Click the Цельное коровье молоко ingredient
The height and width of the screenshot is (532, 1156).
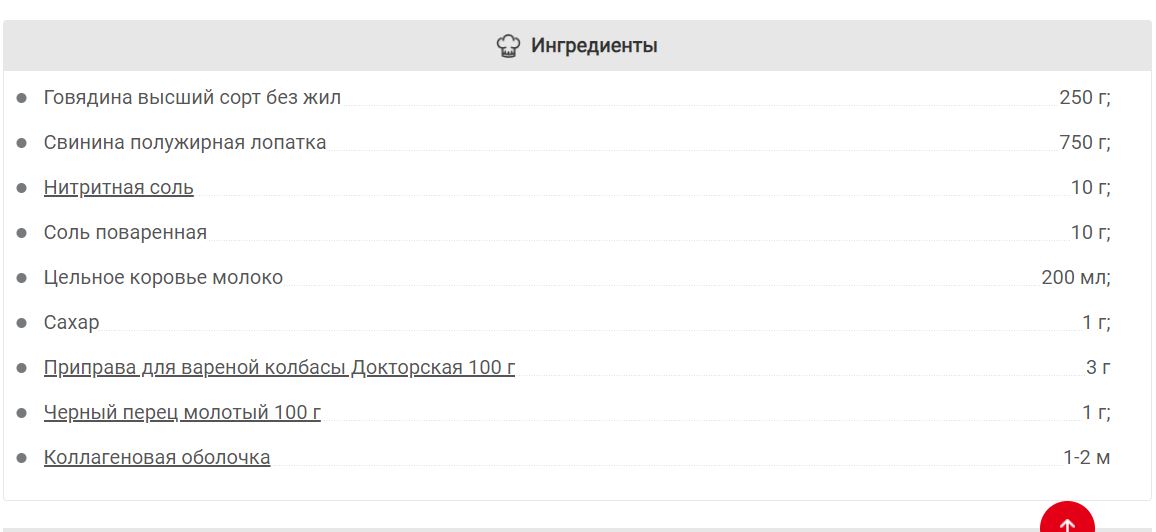pos(163,277)
